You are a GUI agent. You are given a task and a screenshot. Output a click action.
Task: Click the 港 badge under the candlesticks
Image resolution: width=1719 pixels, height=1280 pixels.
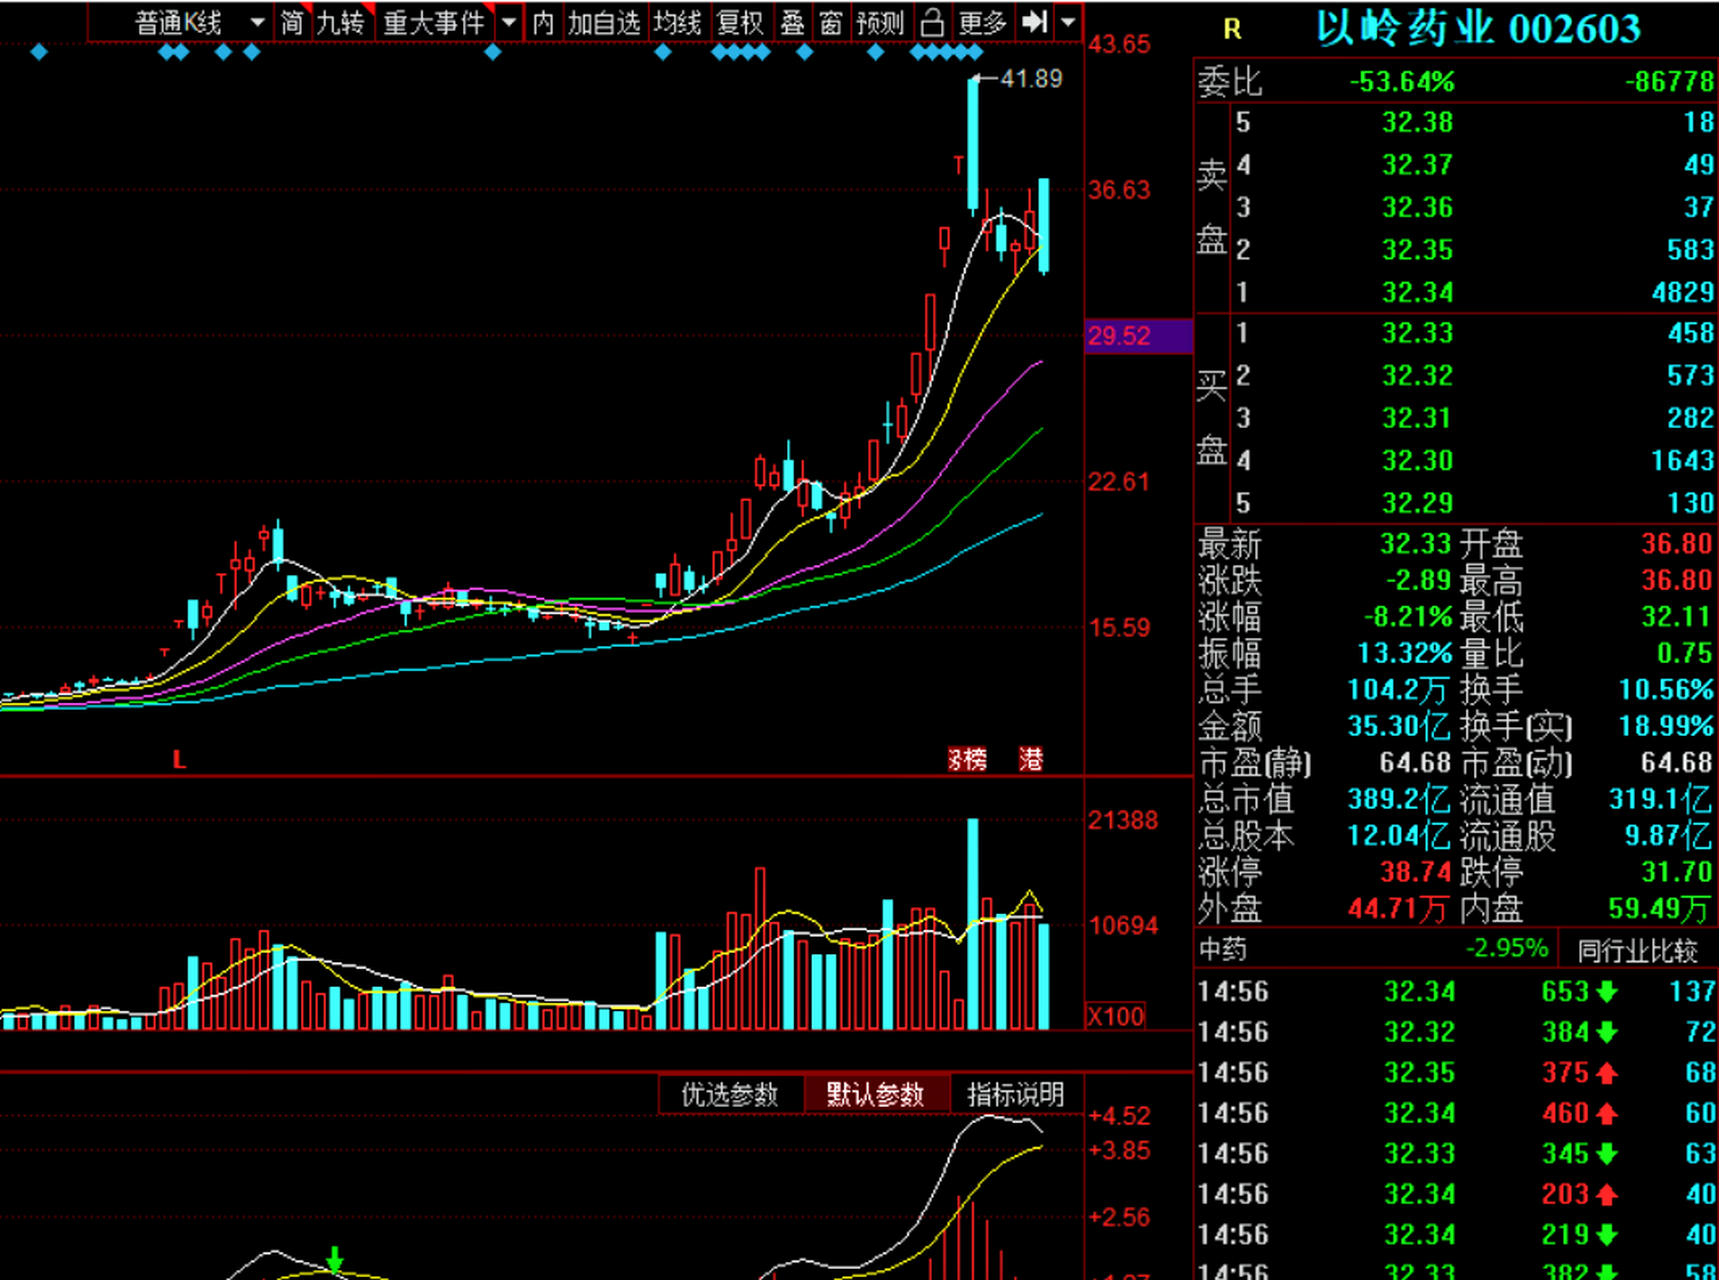(x=1031, y=759)
